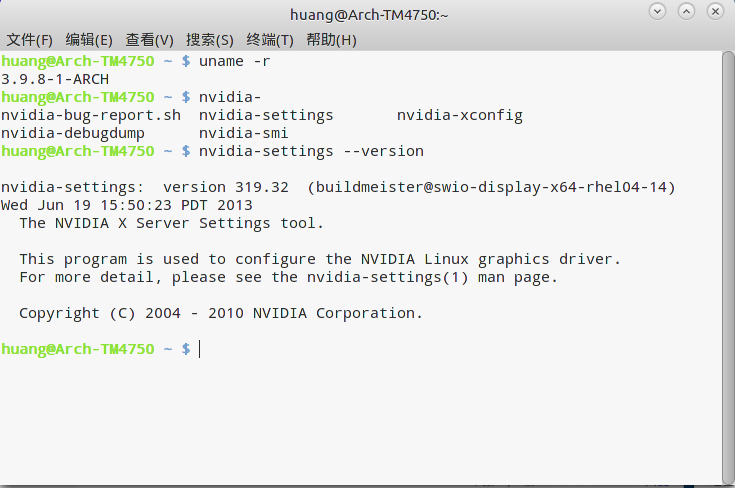Click the huang@Arch-TM4750:~ window title bar
Viewport: 735px width, 488px height.
[x=368, y=13]
